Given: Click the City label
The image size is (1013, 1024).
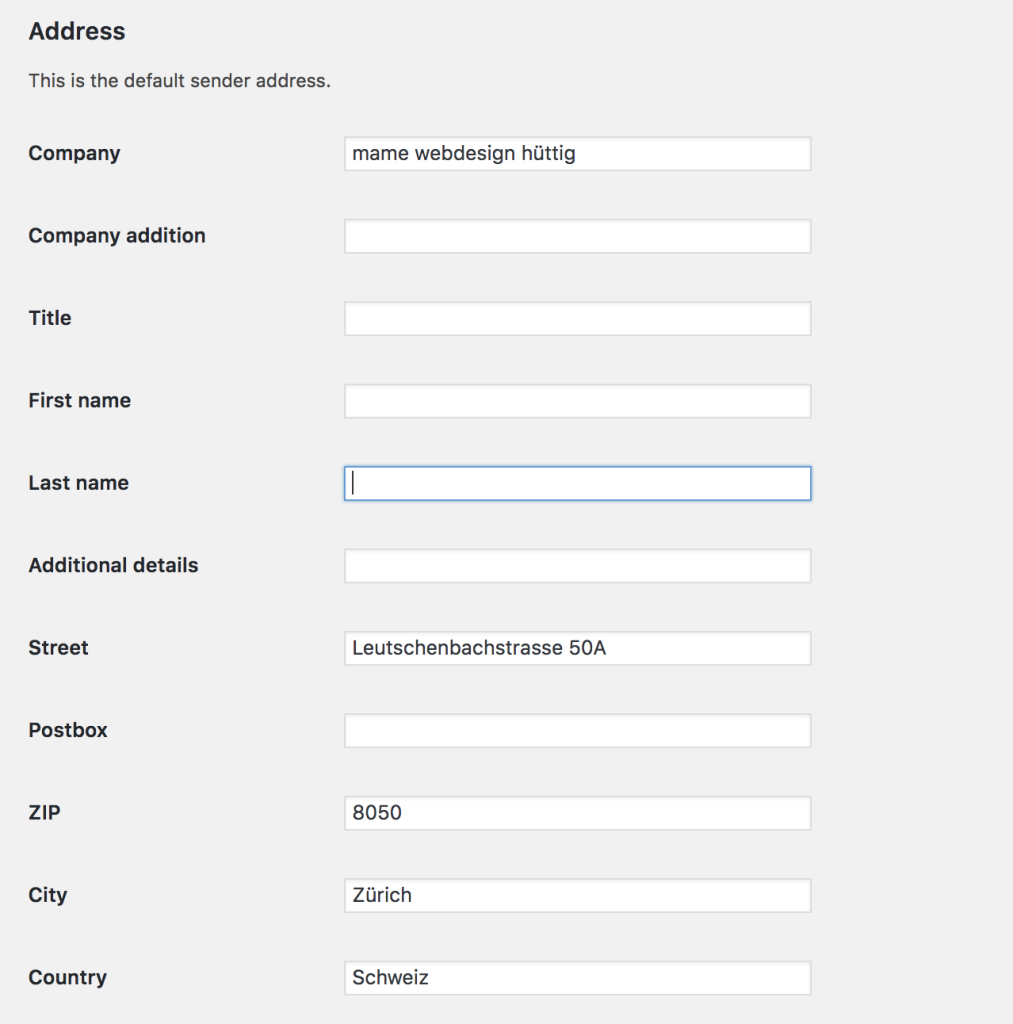Looking at the screenshot, I should coord(47,895).
